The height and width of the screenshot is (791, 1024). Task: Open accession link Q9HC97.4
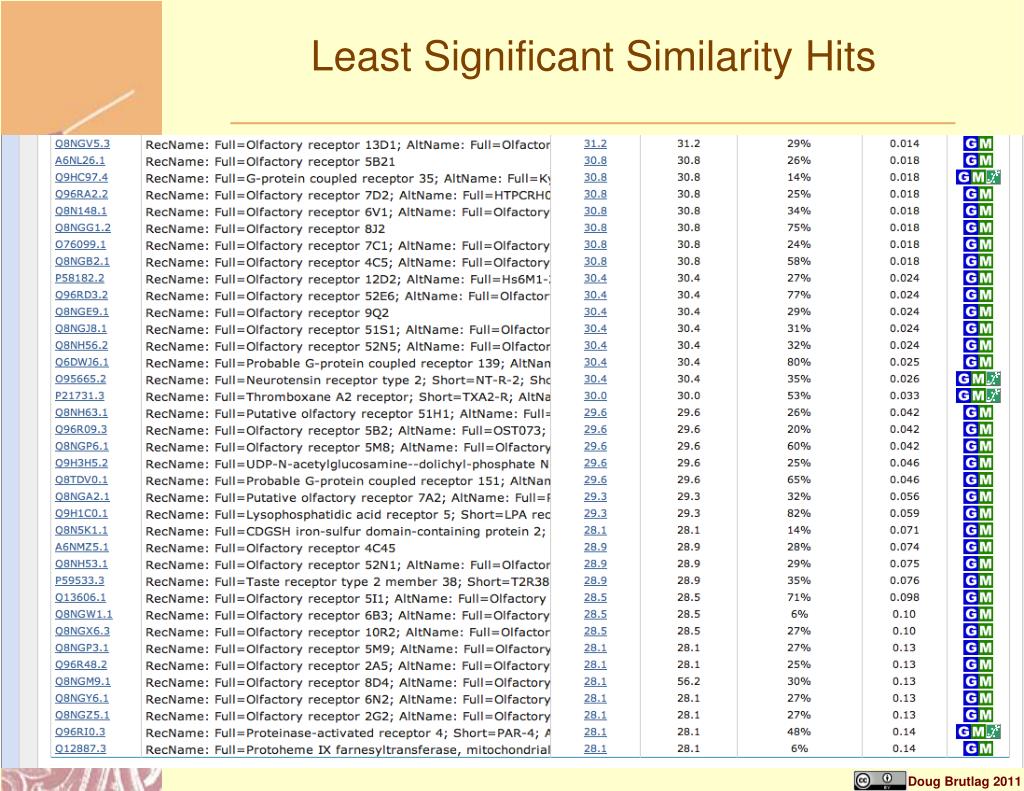[x=82, y=177]
